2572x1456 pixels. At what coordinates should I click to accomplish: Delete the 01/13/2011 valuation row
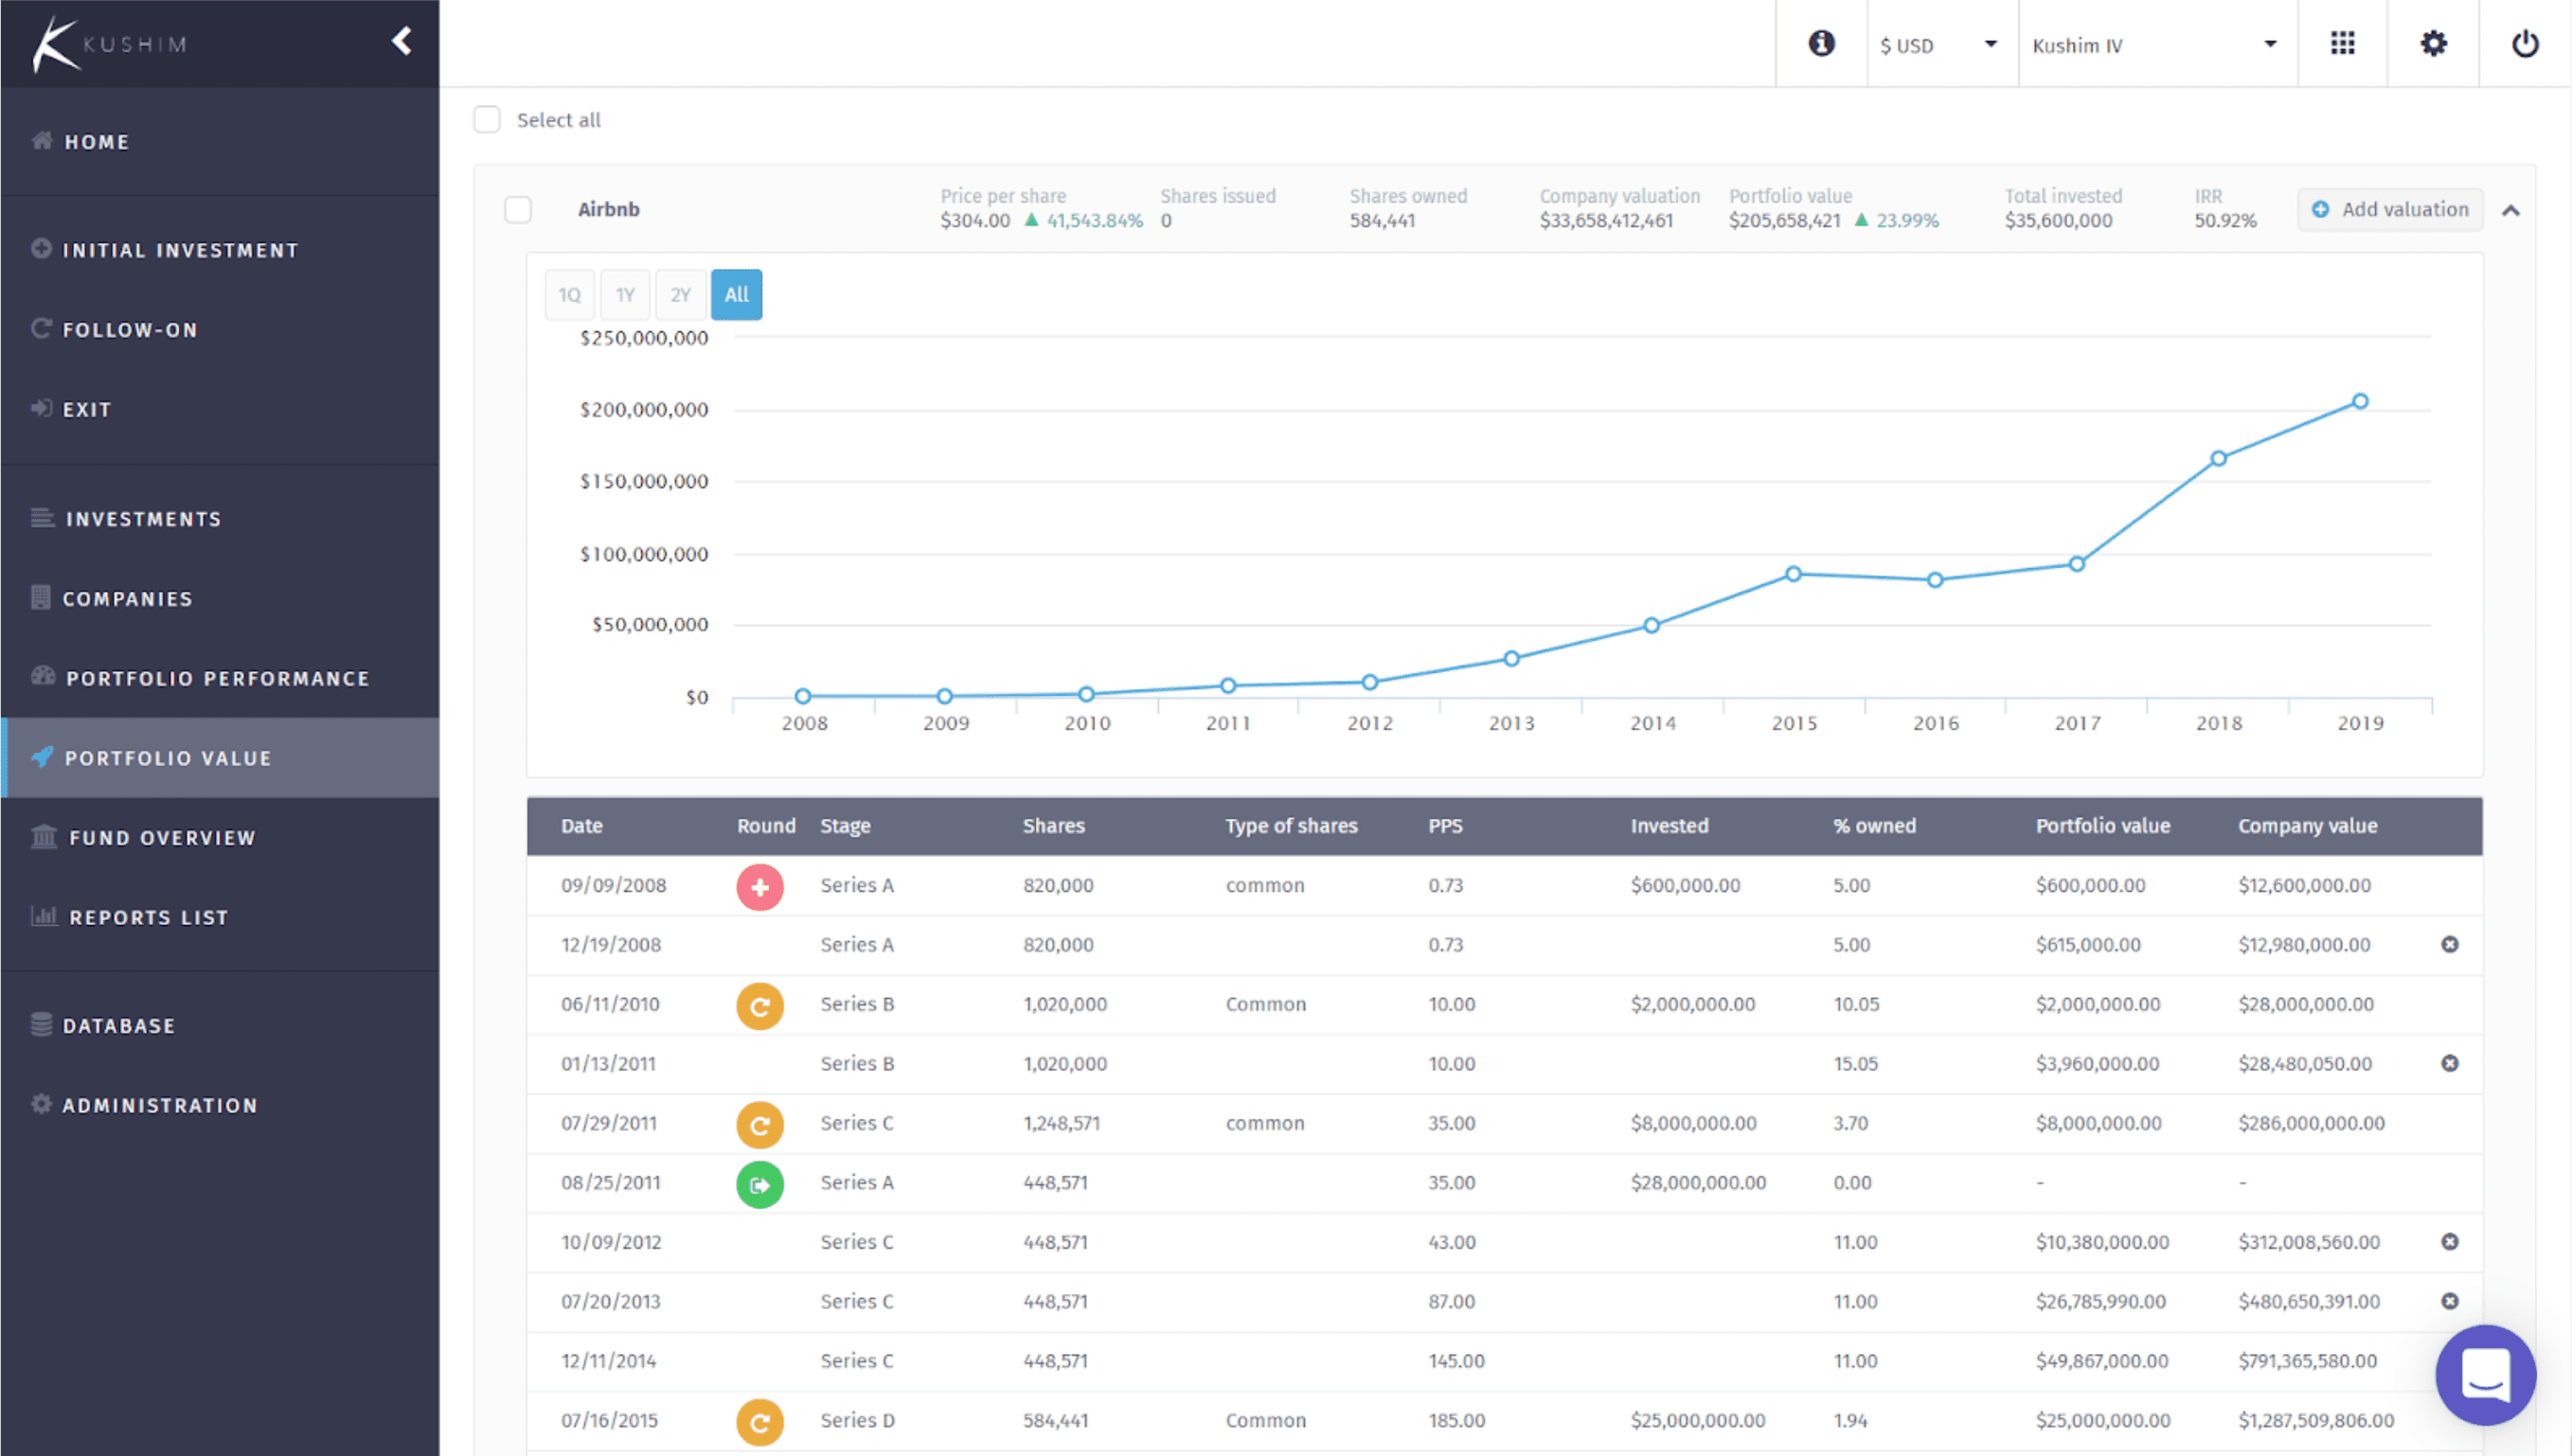pyautogui.click(x=2449, y=1063)
